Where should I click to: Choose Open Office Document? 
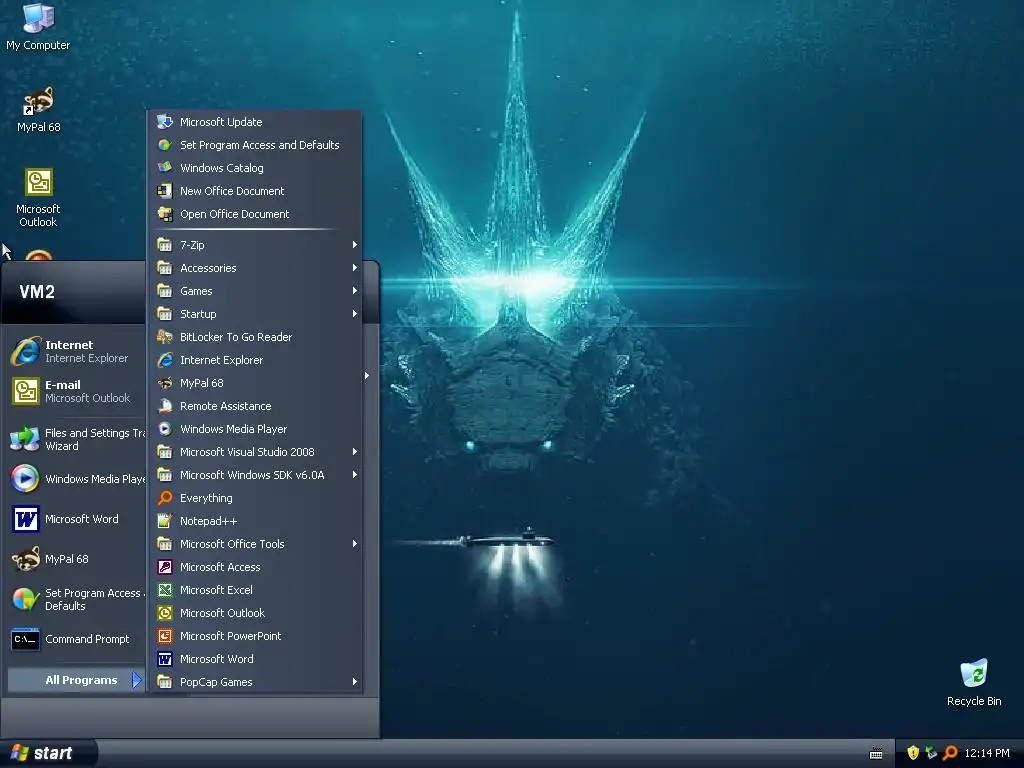click(255, 214)
